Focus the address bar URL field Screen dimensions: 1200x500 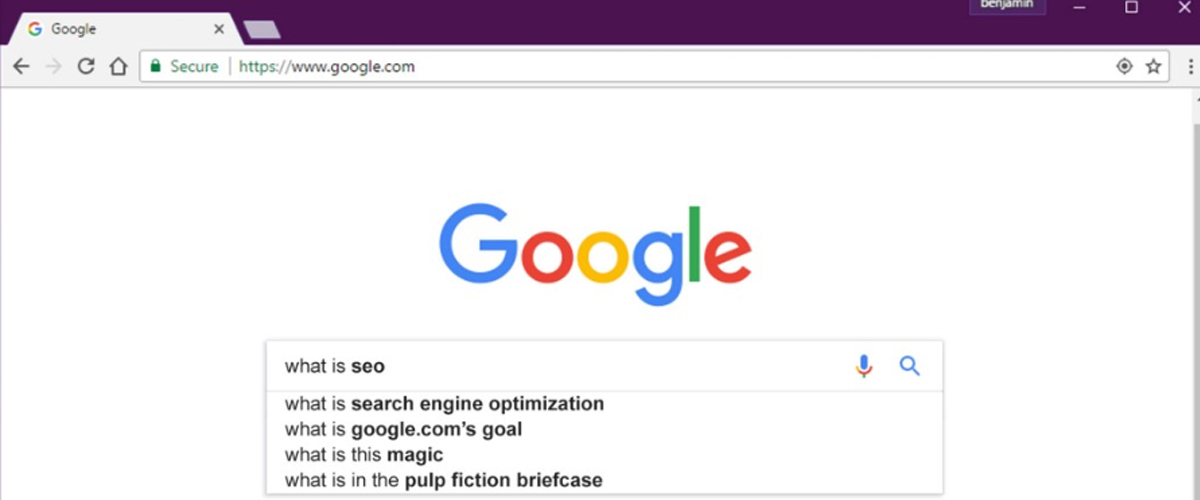coord(600,67)
